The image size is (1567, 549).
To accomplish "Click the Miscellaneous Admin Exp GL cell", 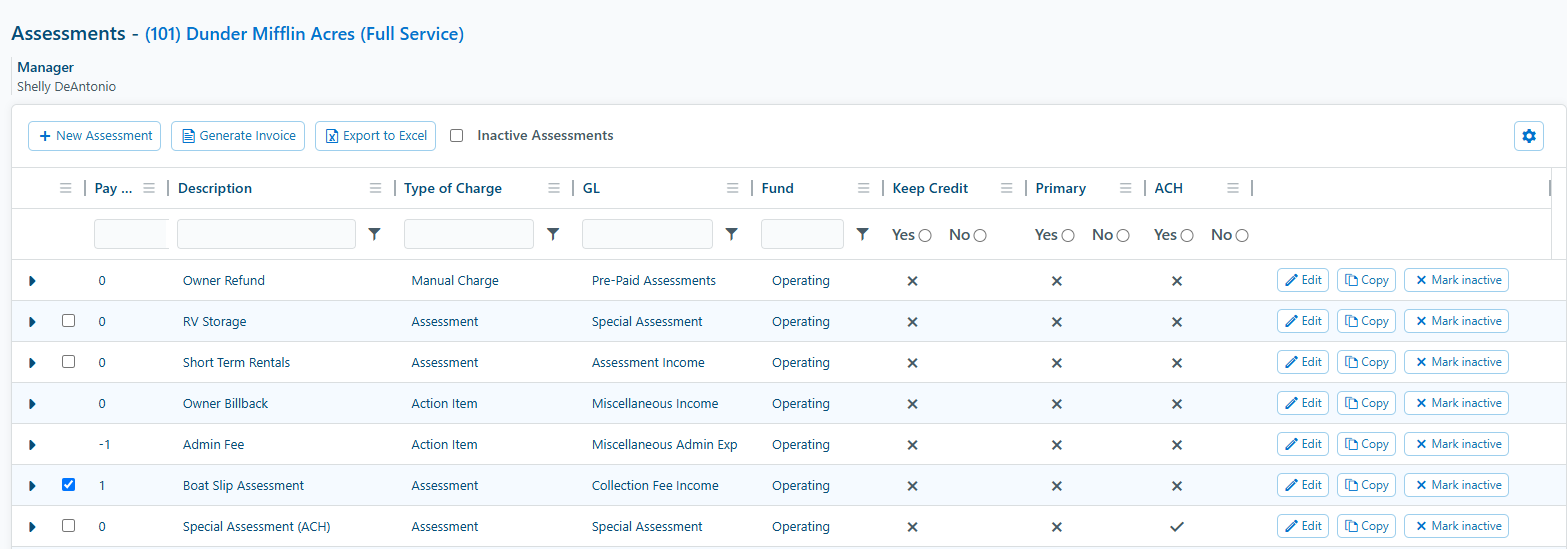I will point(665,445).
